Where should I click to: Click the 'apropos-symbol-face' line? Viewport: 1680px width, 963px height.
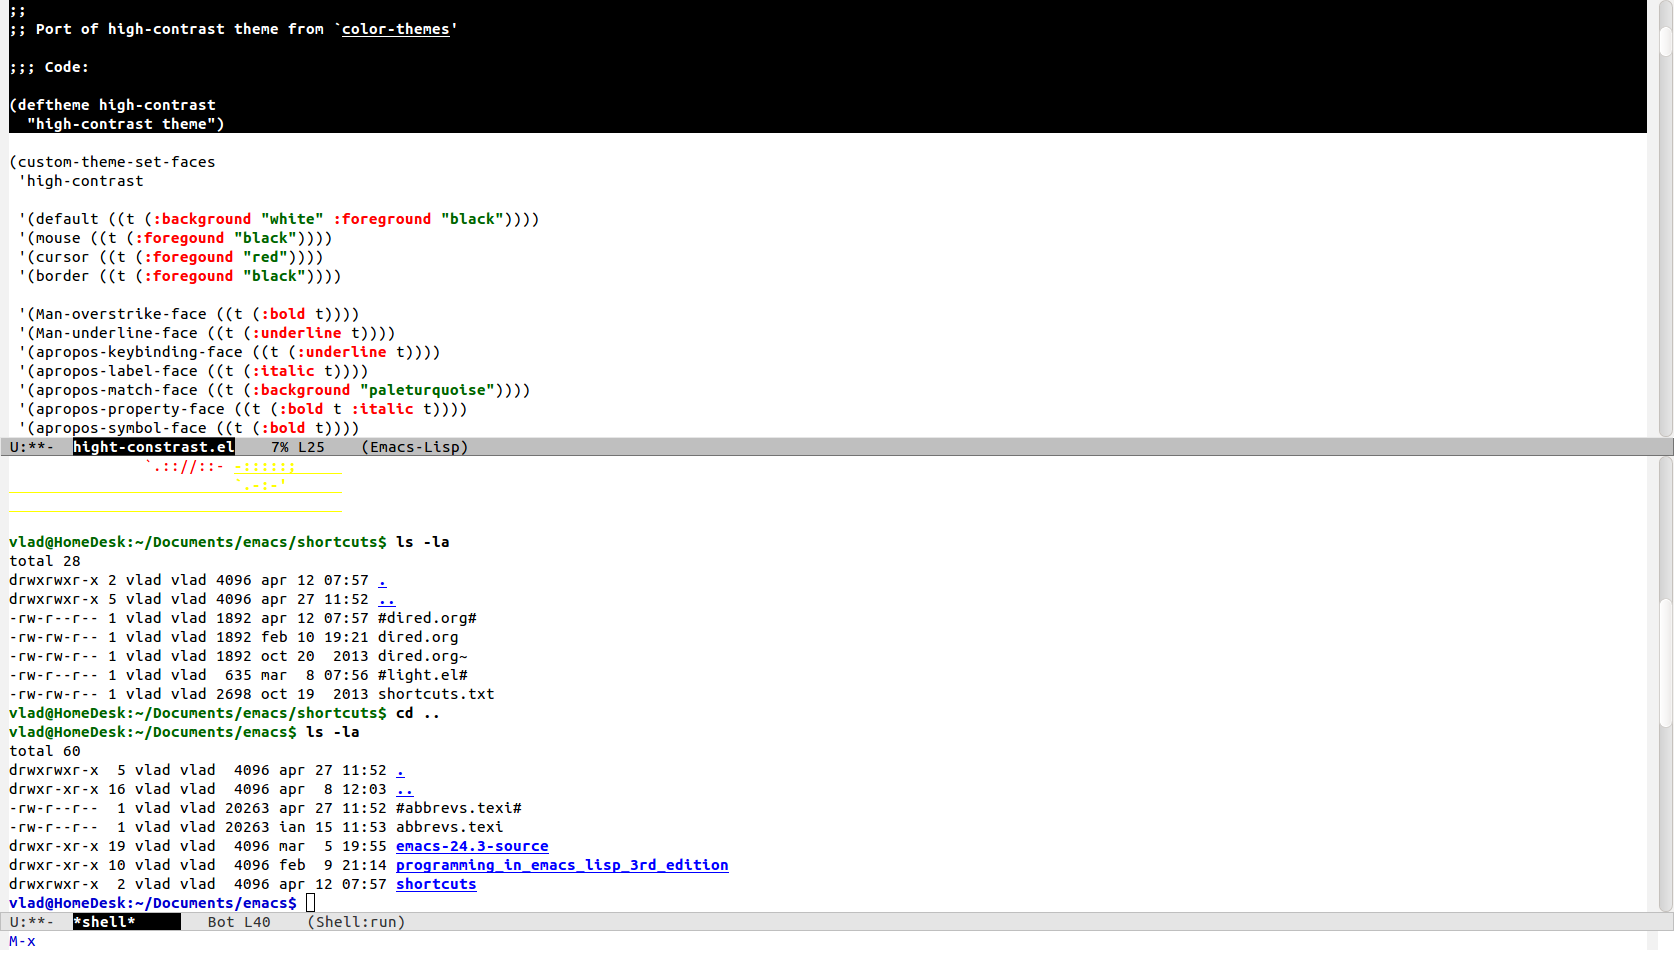pyautogui.click(x=189, y=428)
